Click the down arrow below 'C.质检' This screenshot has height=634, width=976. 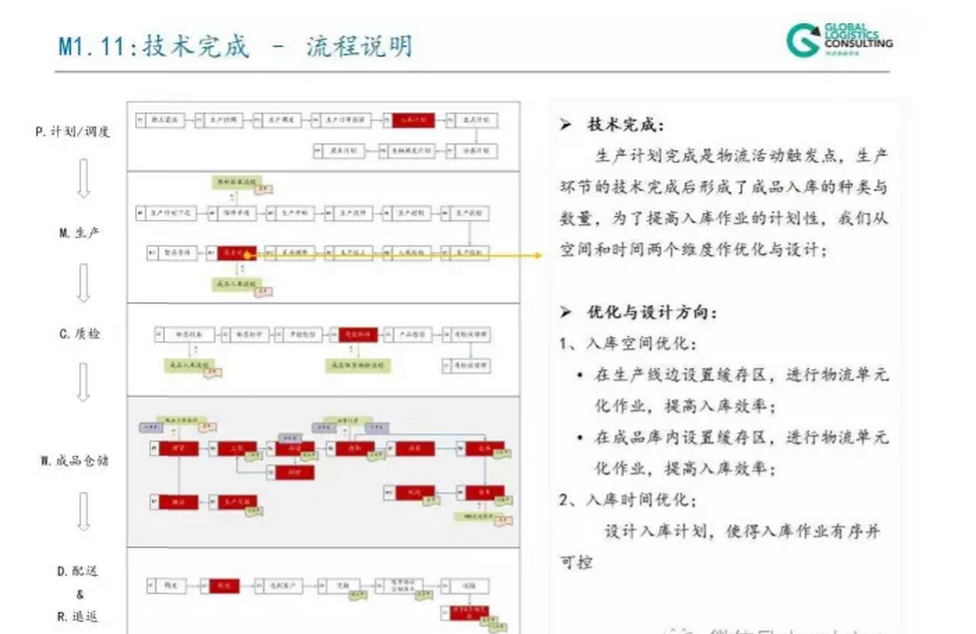tap(83, 382)
